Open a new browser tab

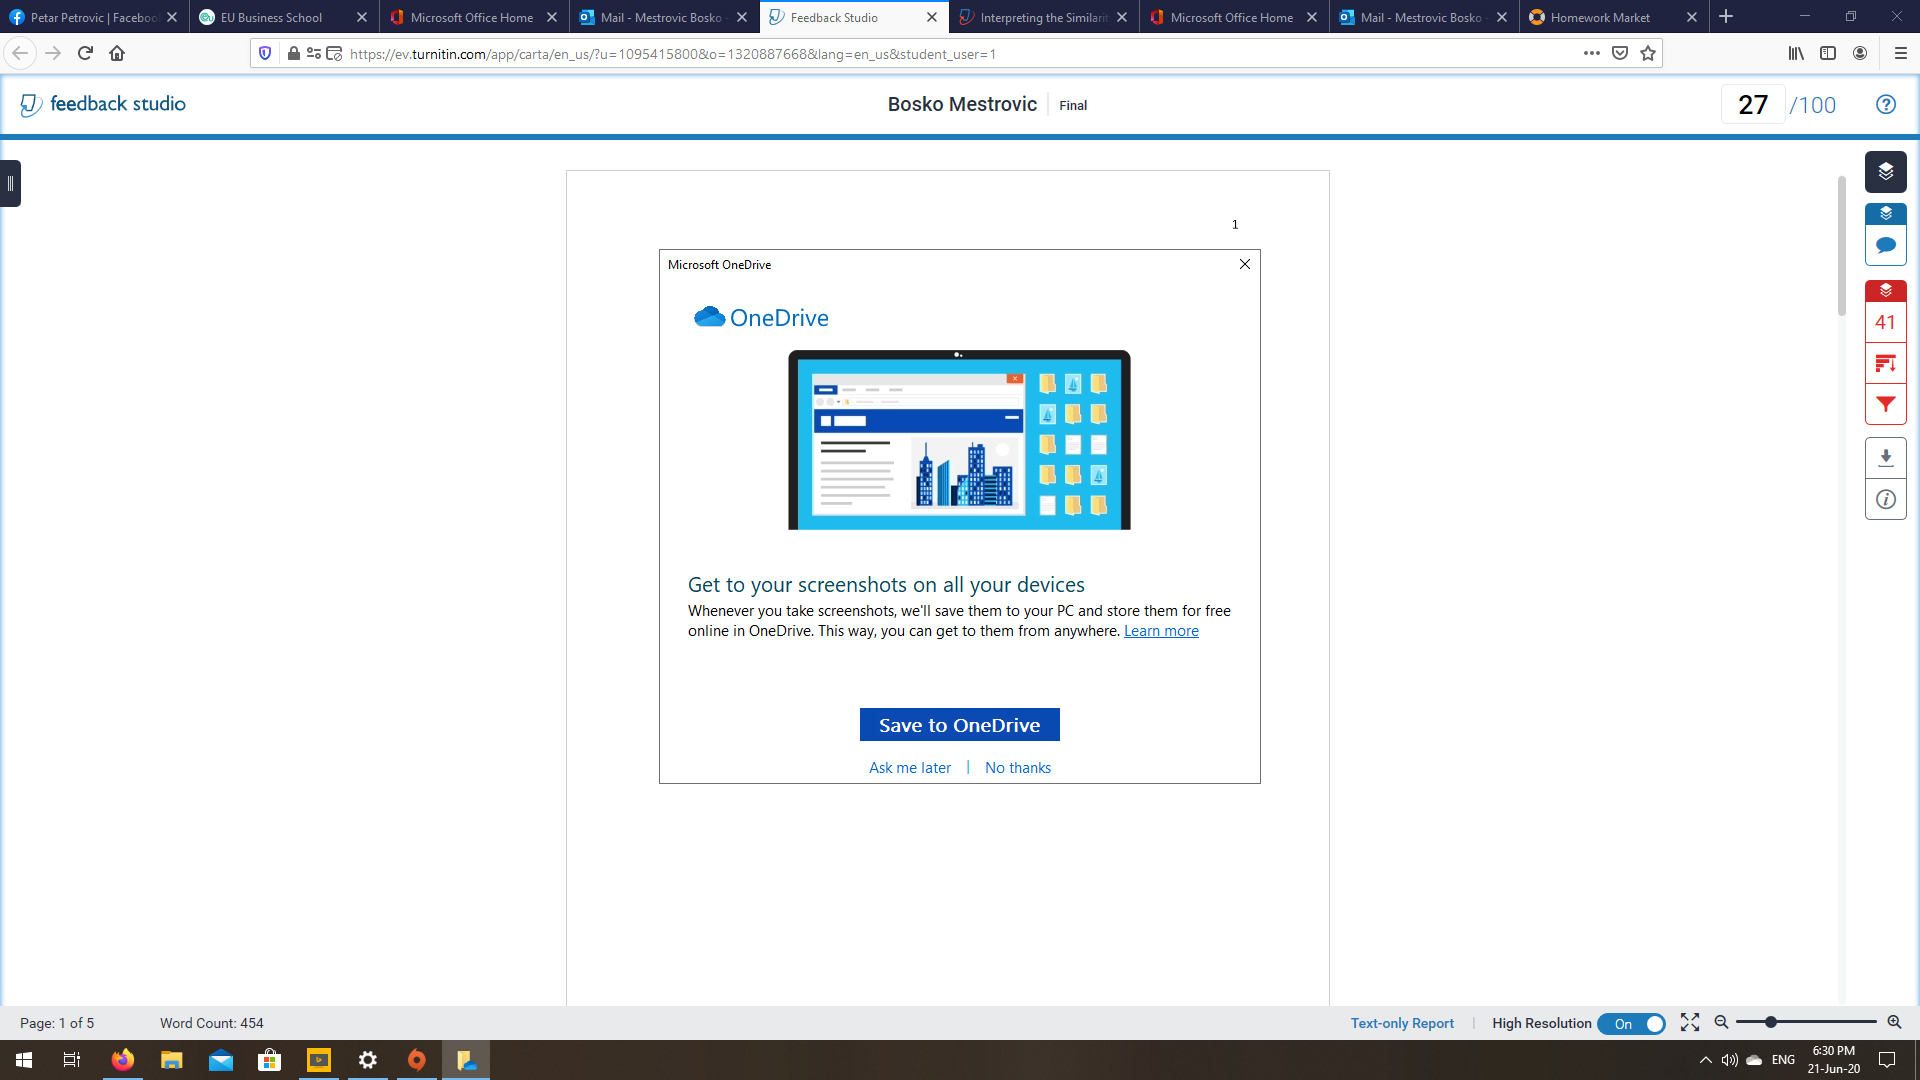1726,17
